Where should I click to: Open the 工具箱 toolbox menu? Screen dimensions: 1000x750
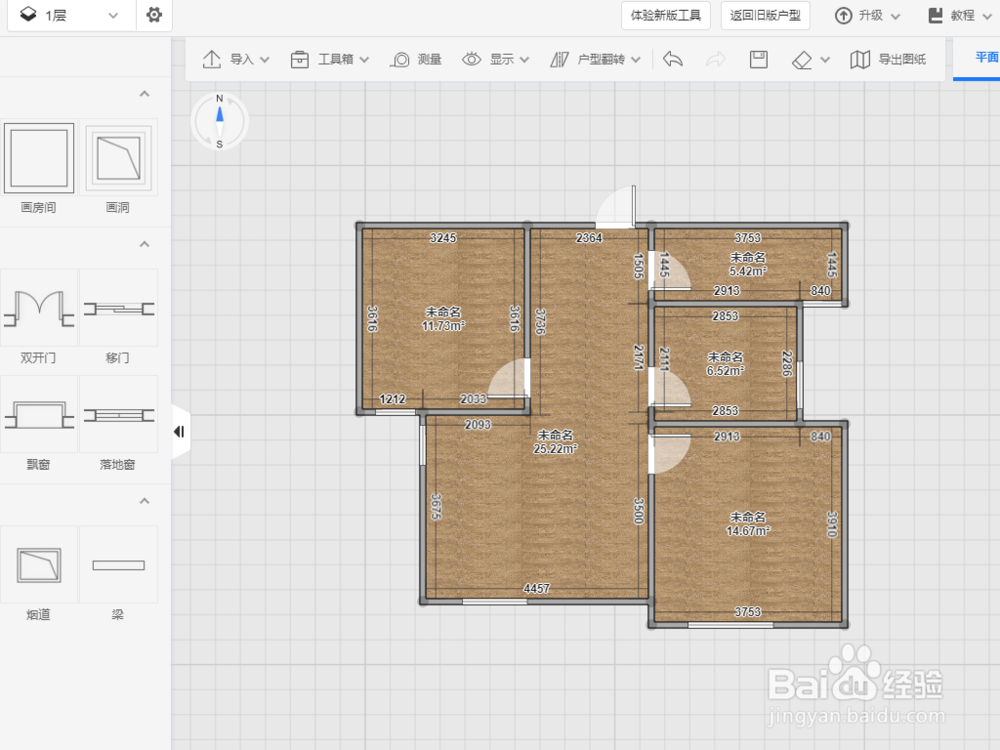click(x=330, y=59)
